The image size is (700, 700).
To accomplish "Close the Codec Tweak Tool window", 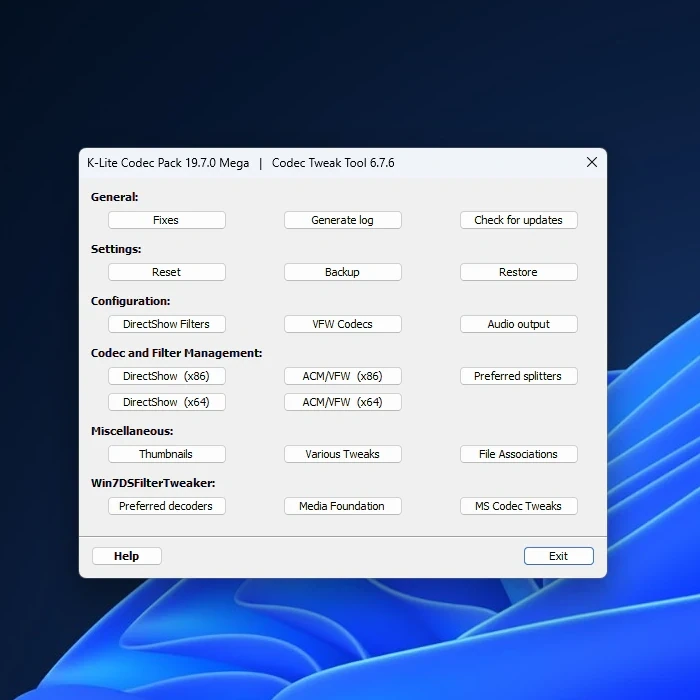I will click(592, 162).
